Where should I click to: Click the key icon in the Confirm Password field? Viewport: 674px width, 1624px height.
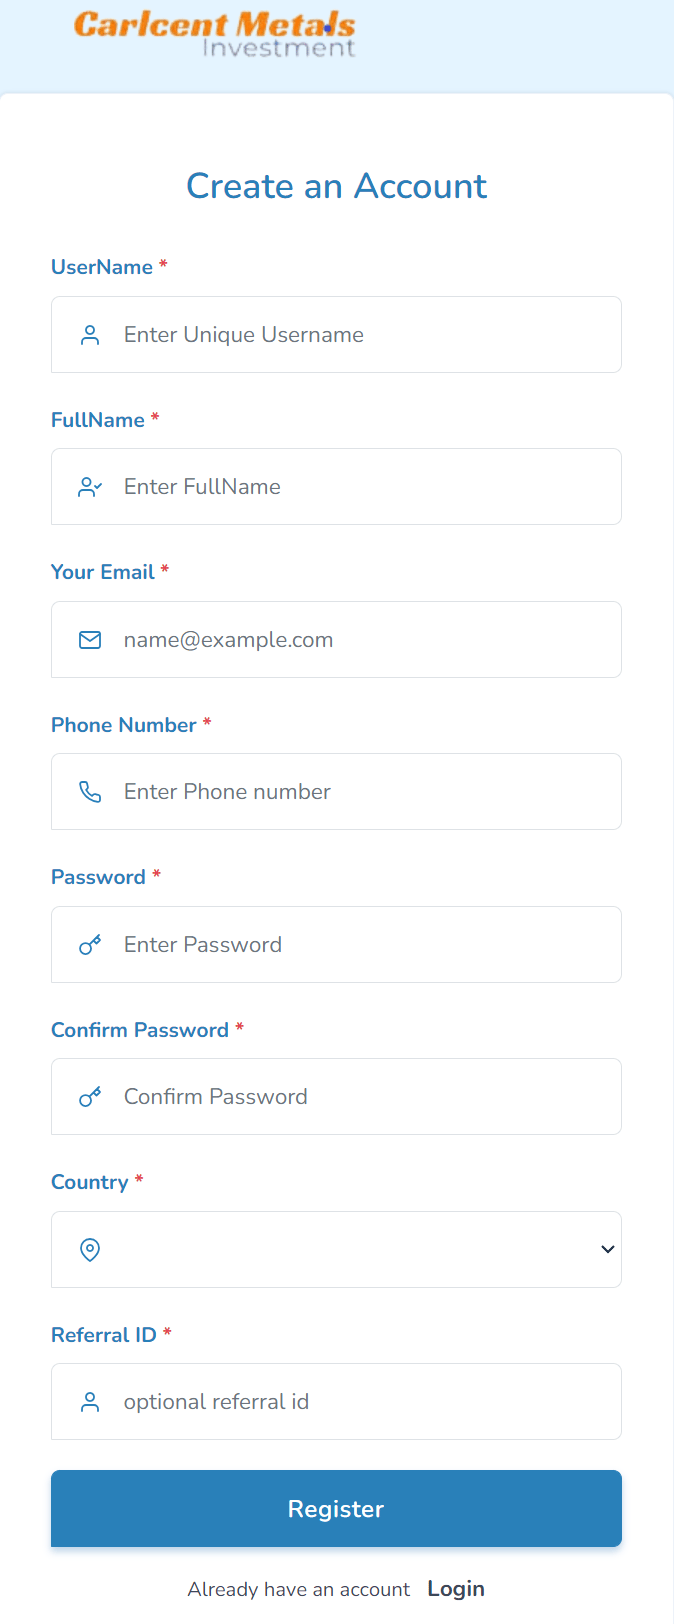[90, 1097]
